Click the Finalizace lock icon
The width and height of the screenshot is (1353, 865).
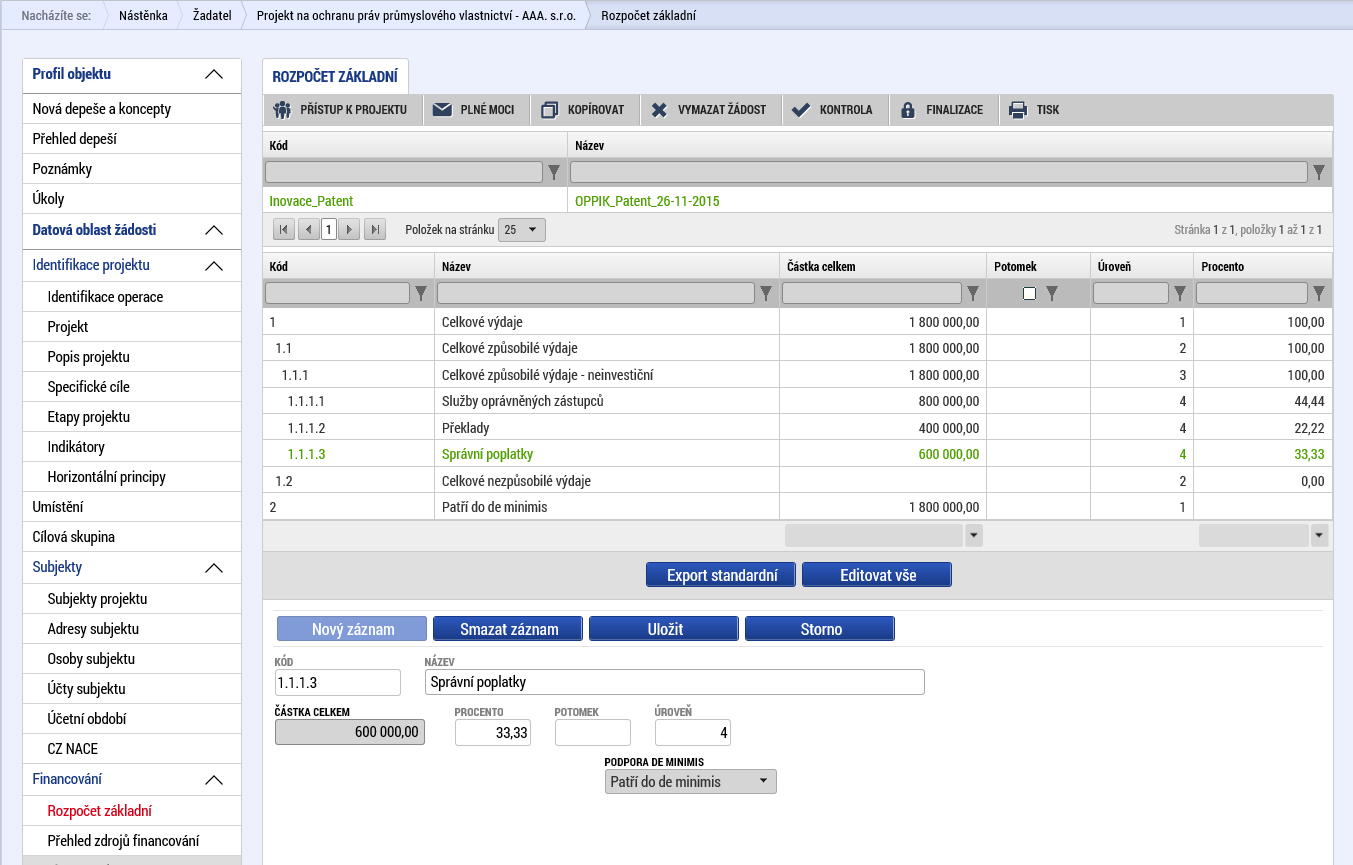pyautogui.click(x=908, y=110)
